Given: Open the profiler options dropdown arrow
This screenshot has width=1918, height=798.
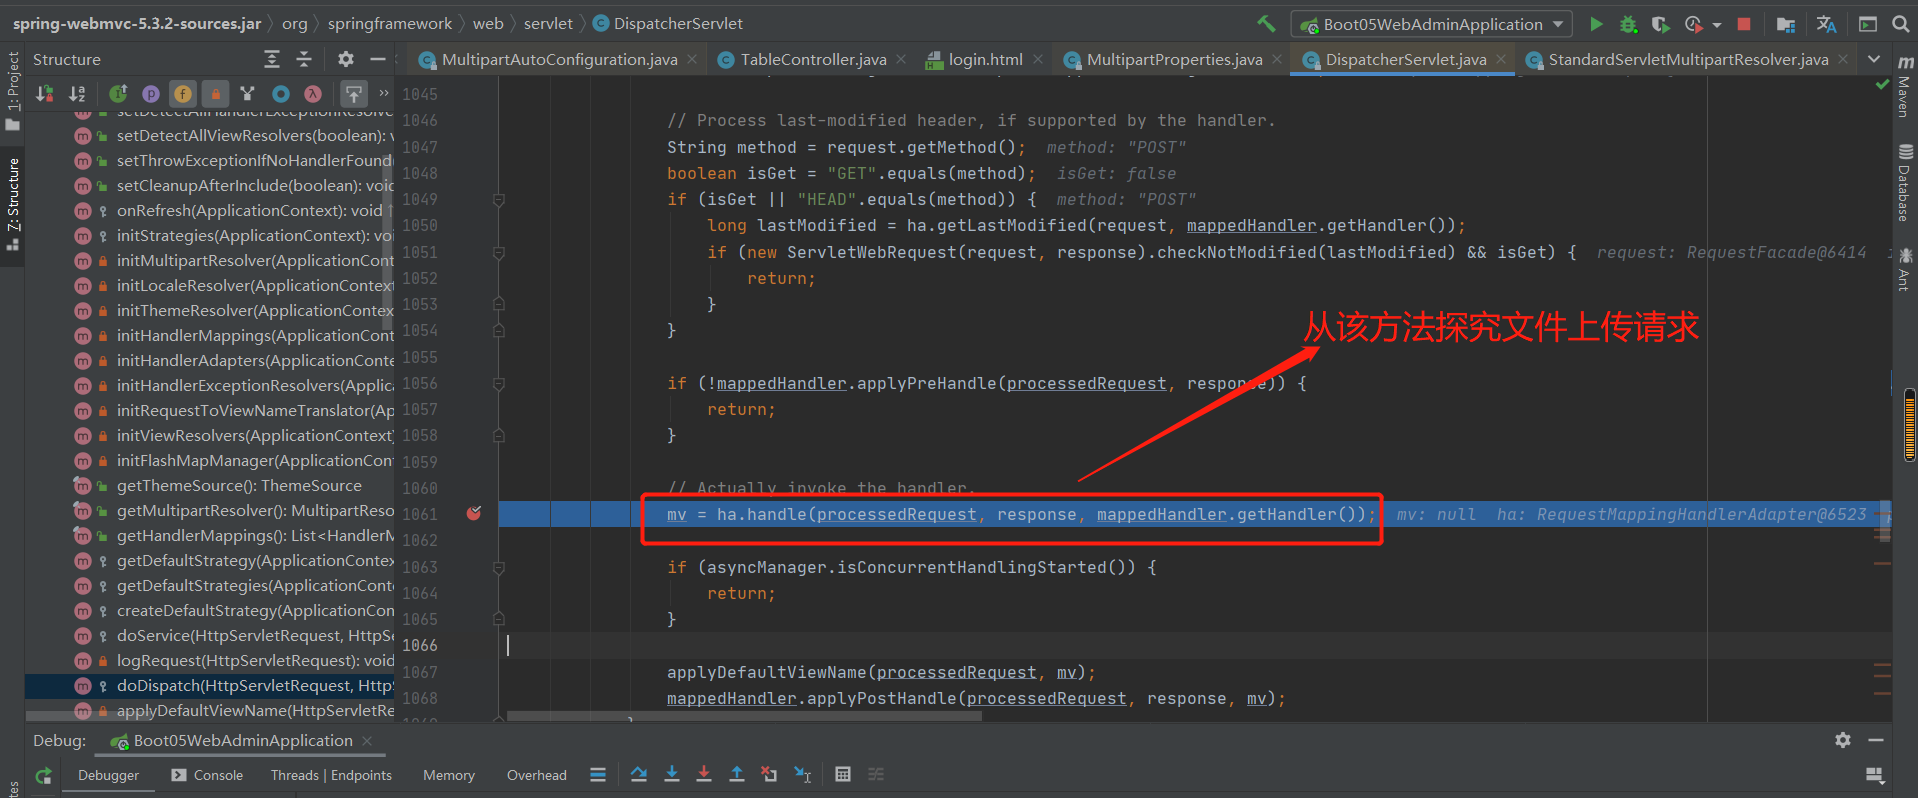Looking at the screenshot, I should tap(1717, 25).
